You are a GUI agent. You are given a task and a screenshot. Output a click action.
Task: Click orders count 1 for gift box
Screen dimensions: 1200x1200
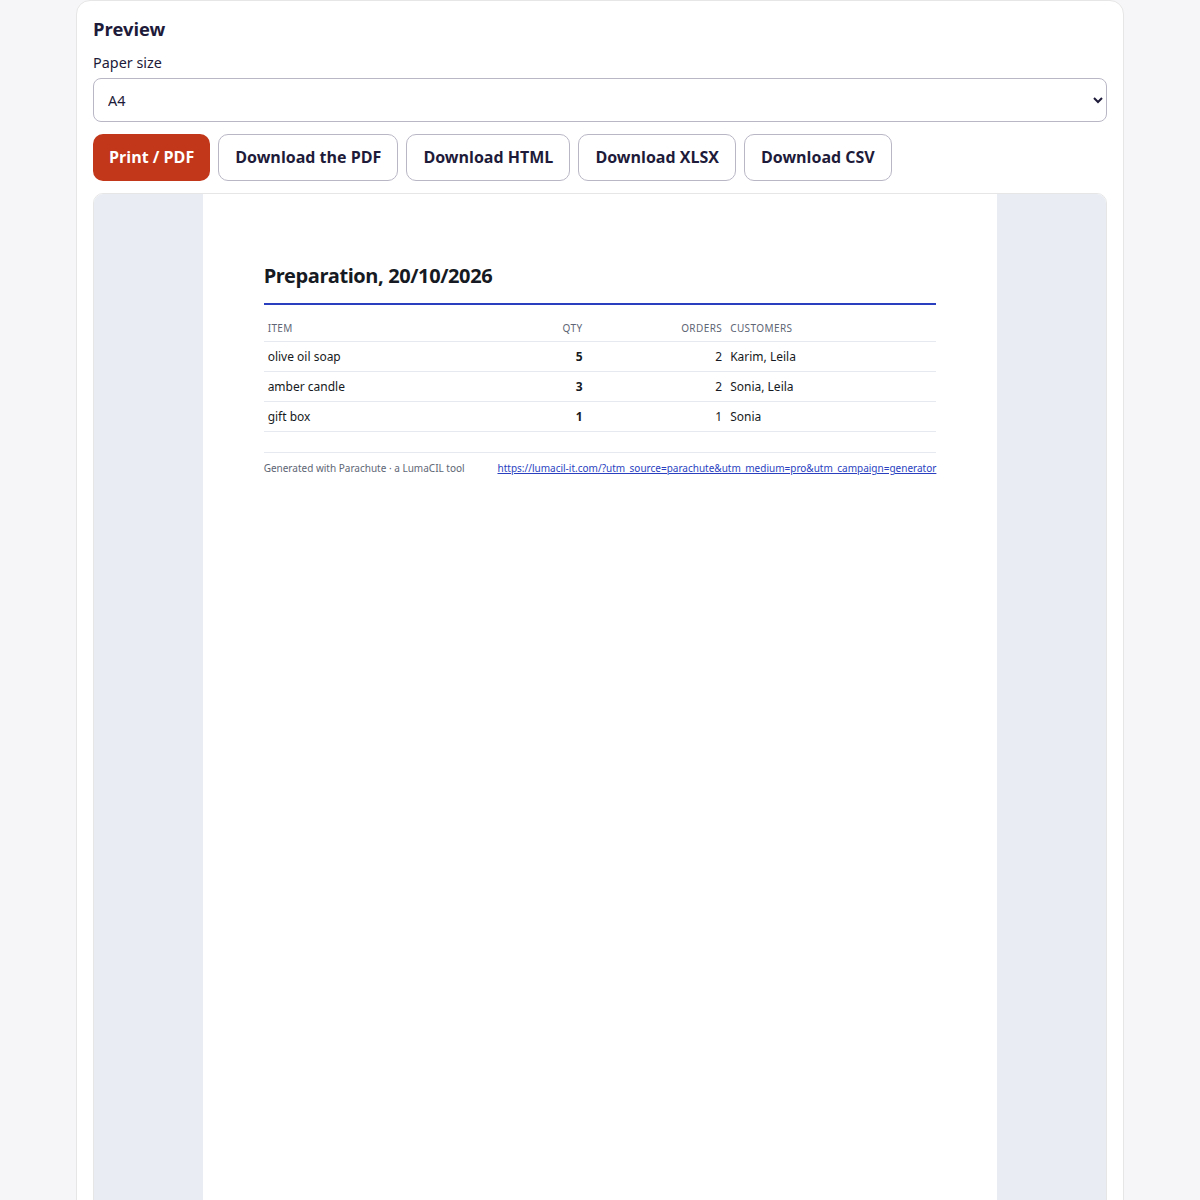(x=718, y=417)
